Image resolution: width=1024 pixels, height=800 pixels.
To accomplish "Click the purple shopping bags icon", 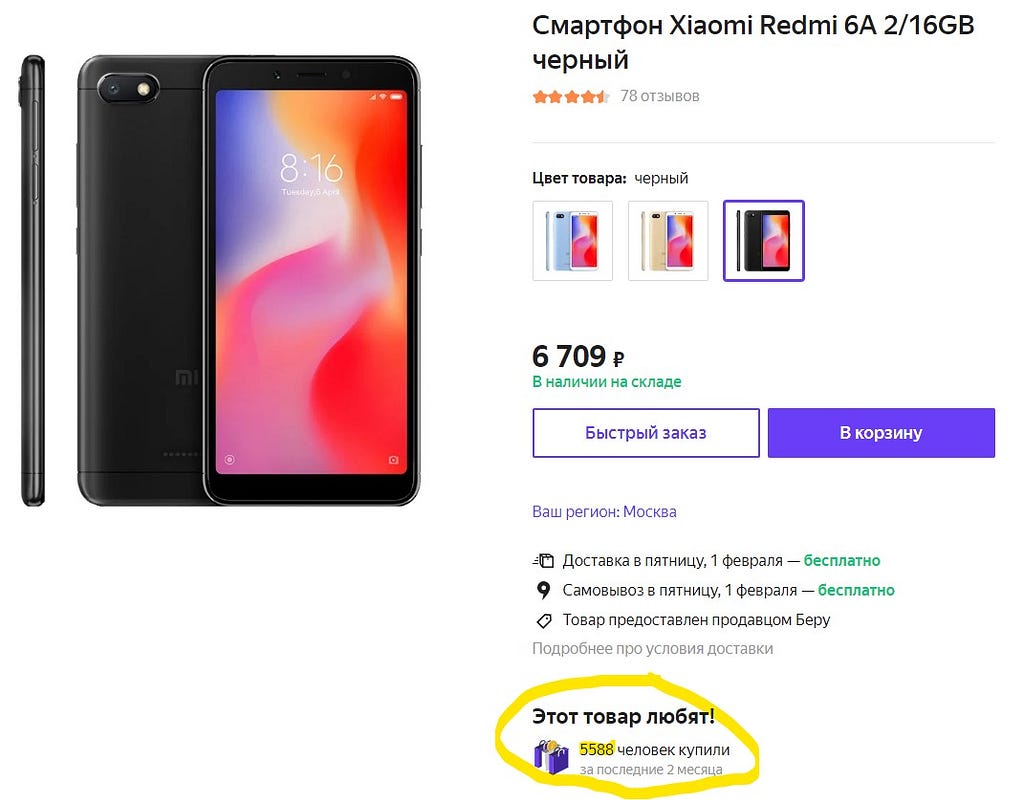I will click(552, 756).
